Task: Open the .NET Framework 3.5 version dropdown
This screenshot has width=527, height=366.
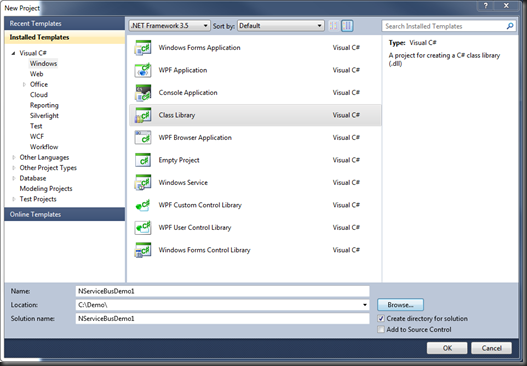Action: click(x=169, y=26)
